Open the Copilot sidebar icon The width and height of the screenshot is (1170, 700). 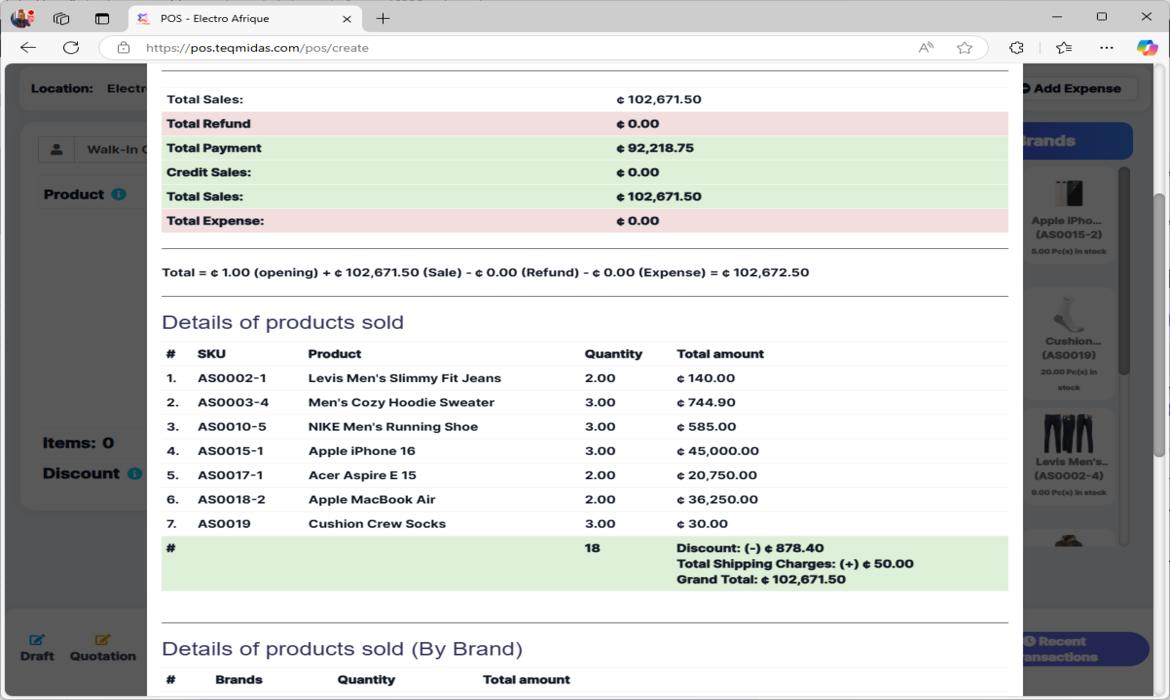[1146, 47]
